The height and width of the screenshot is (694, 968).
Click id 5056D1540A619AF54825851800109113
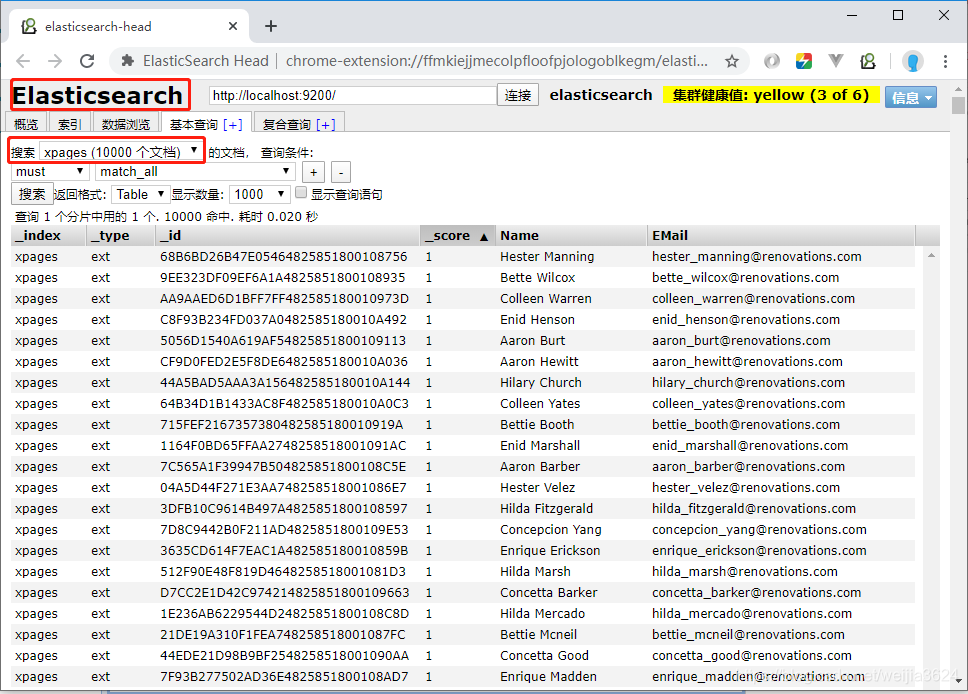tap(283, 340)
